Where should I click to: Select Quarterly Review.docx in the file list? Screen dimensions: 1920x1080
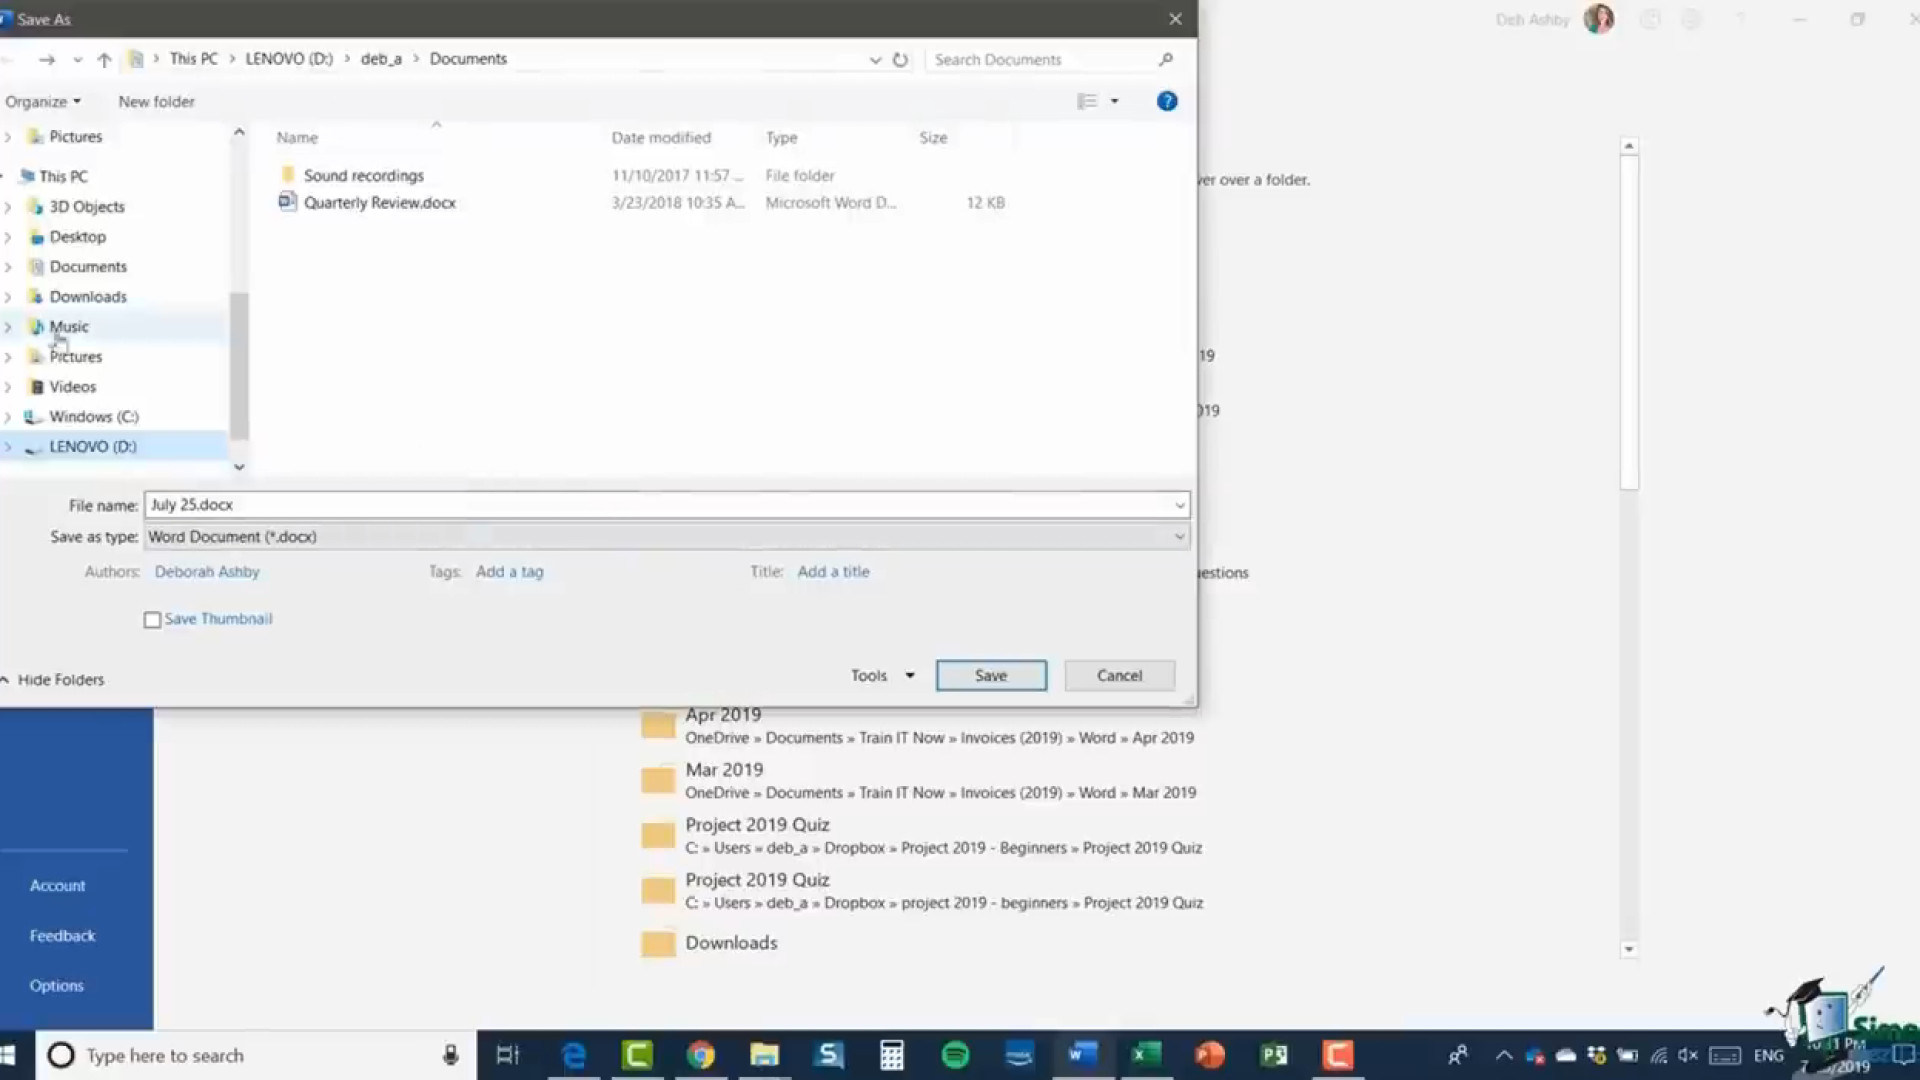click(380, 202)
